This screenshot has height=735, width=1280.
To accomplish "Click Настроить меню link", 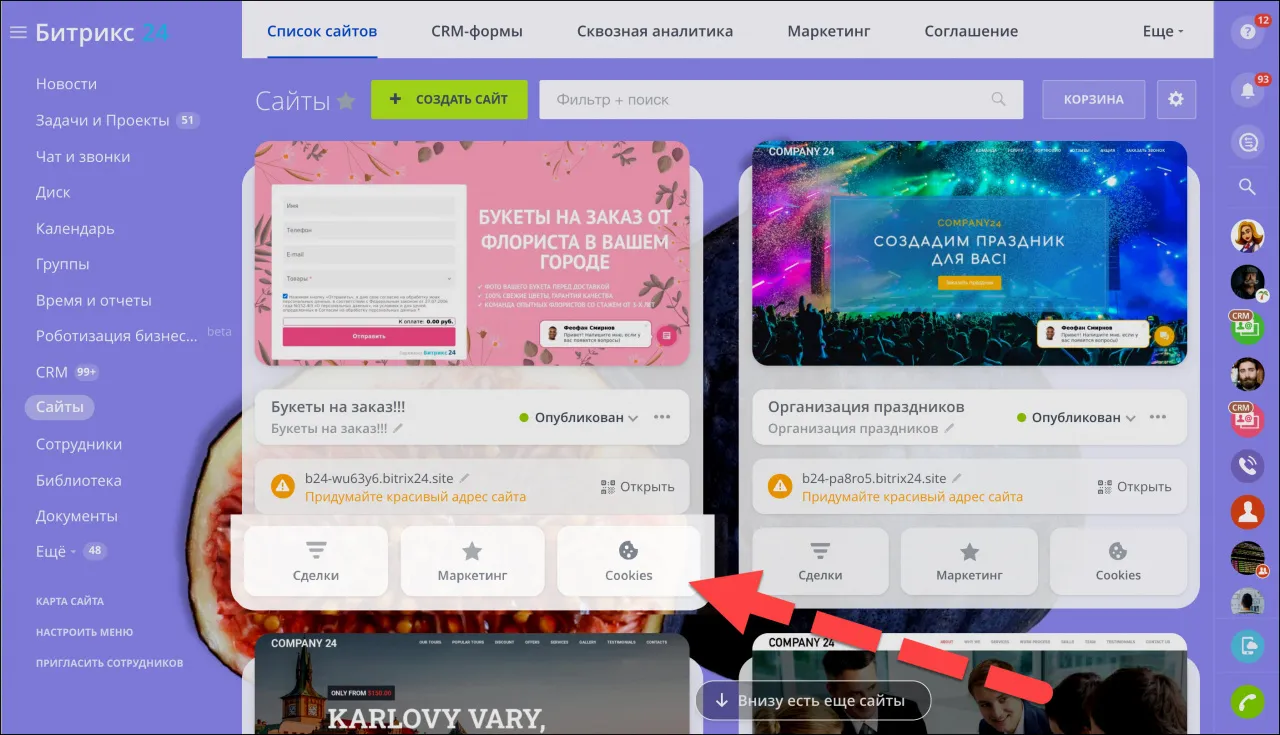I will click(84, 632).
